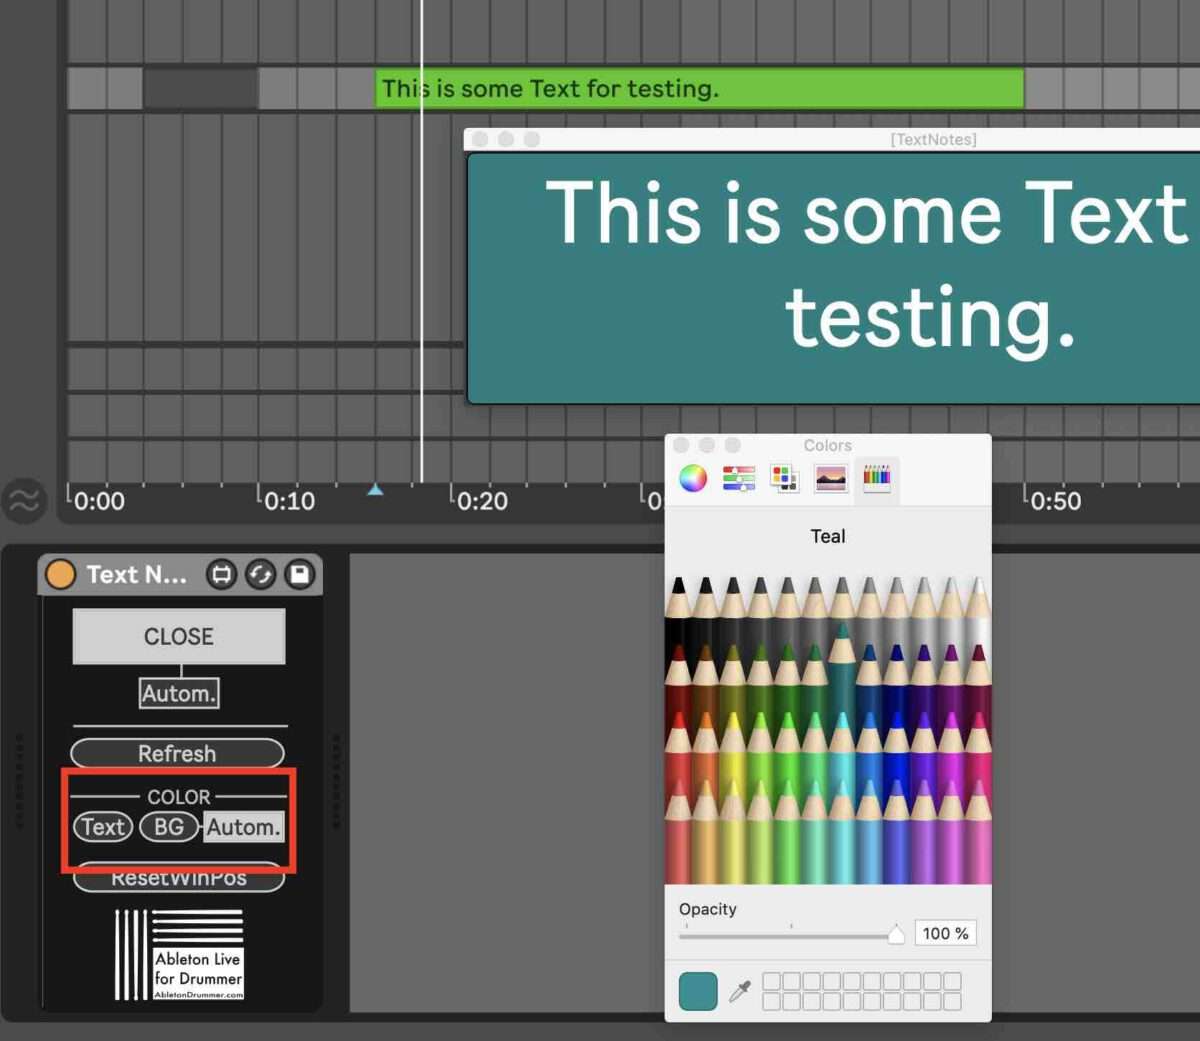Switch to the image palettes tab
The height and width of the screenshot is (1041, 1200).
(831, 478)
